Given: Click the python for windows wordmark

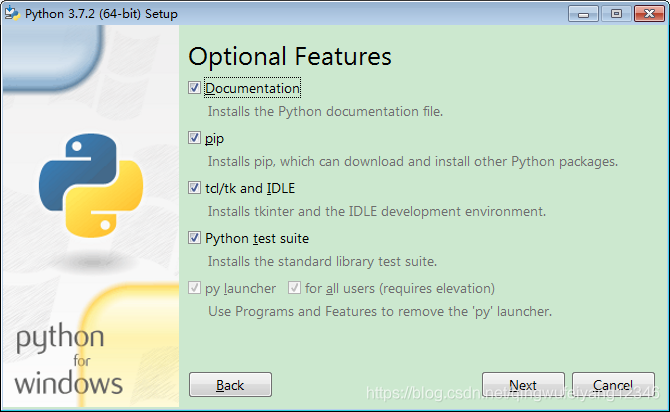Looking at the screenshot, I should pos(68,359).
